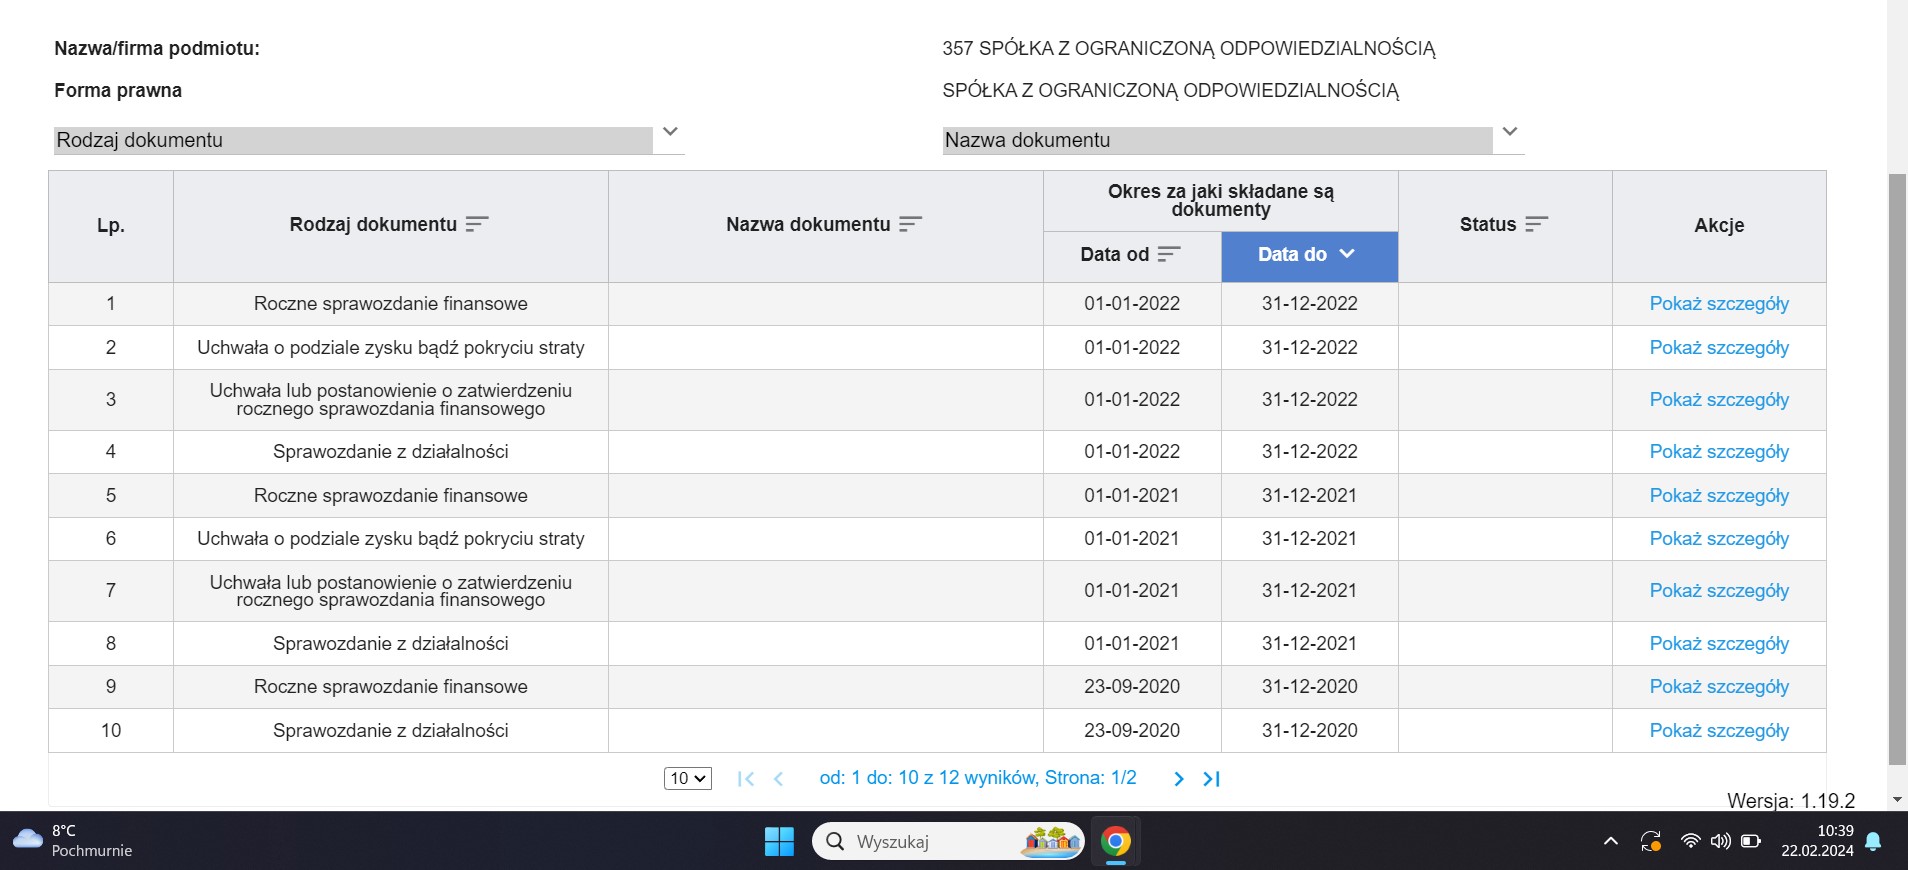Show hidden system tray icons
Screen dimensions: 1908x870
[x=1610, y=842]
